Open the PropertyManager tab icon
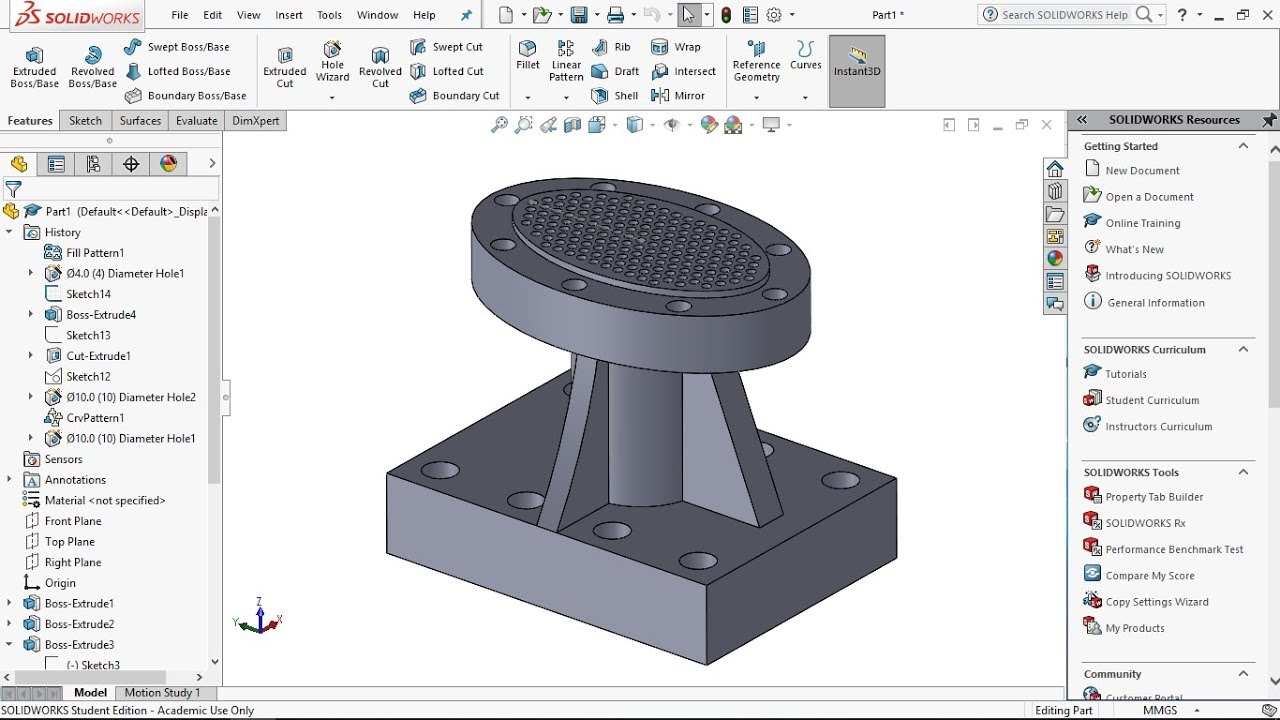 56,164
